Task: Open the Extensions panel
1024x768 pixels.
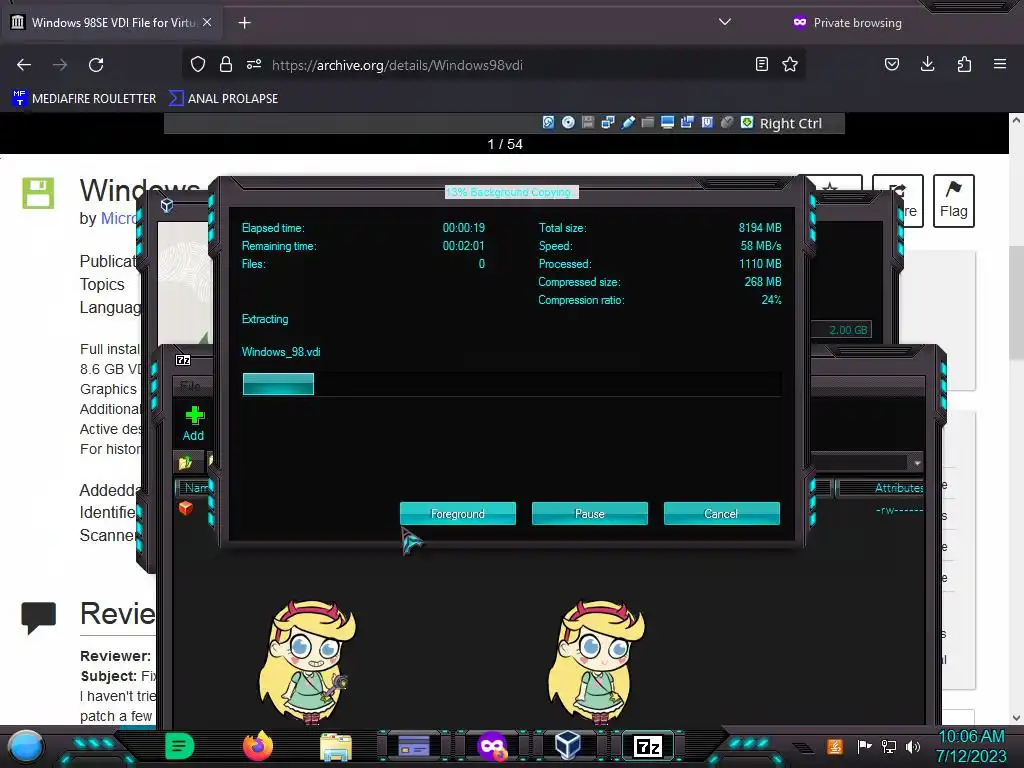Action: (964, 64)
